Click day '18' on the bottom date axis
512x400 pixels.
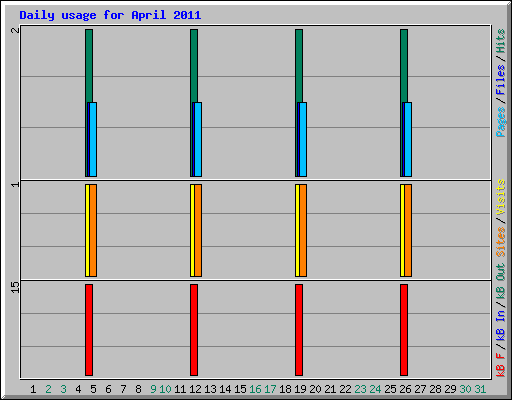(285, 389)
